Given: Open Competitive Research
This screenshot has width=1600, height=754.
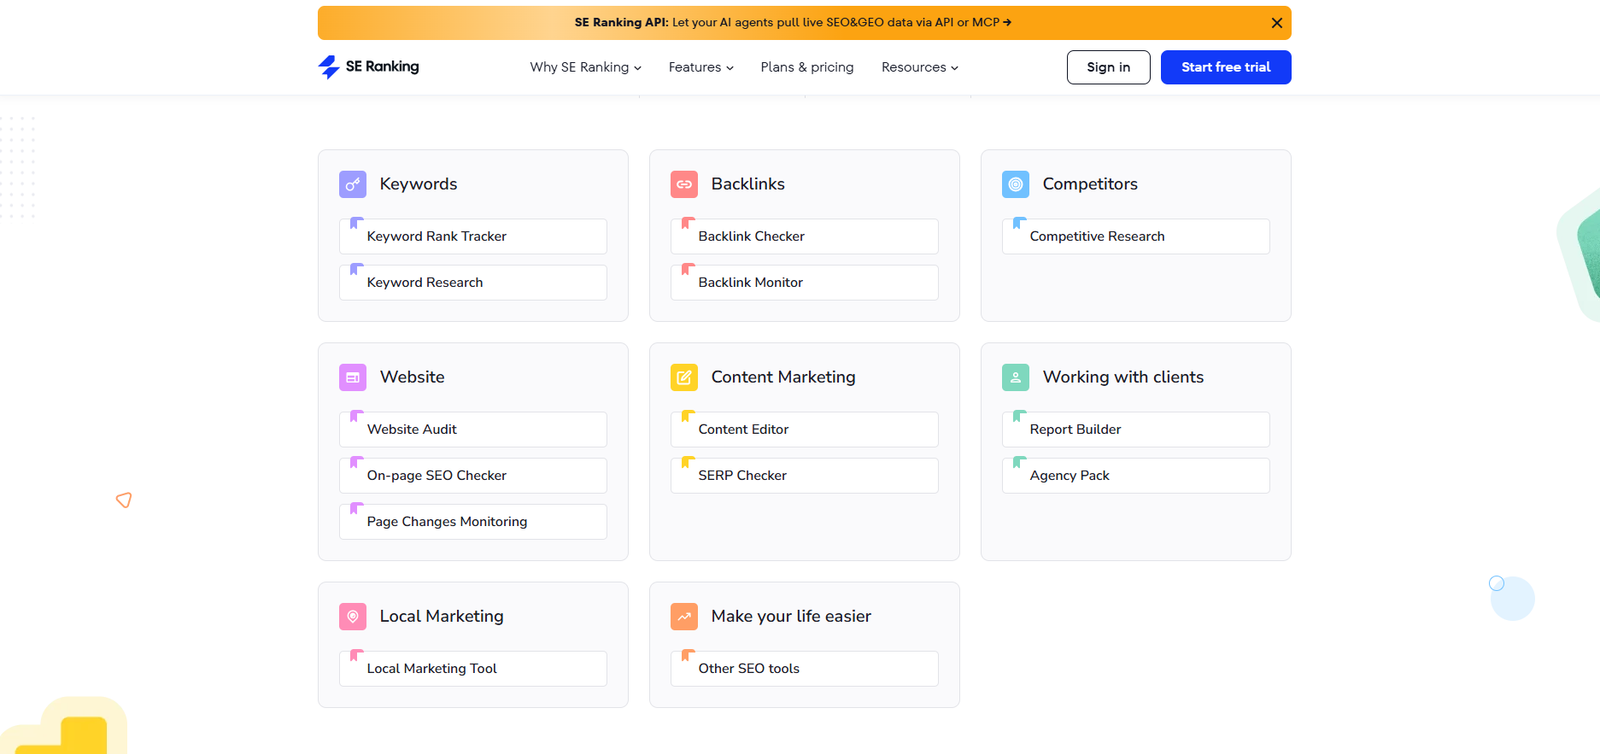Looking at the screenshot, I should point(1136,236).
